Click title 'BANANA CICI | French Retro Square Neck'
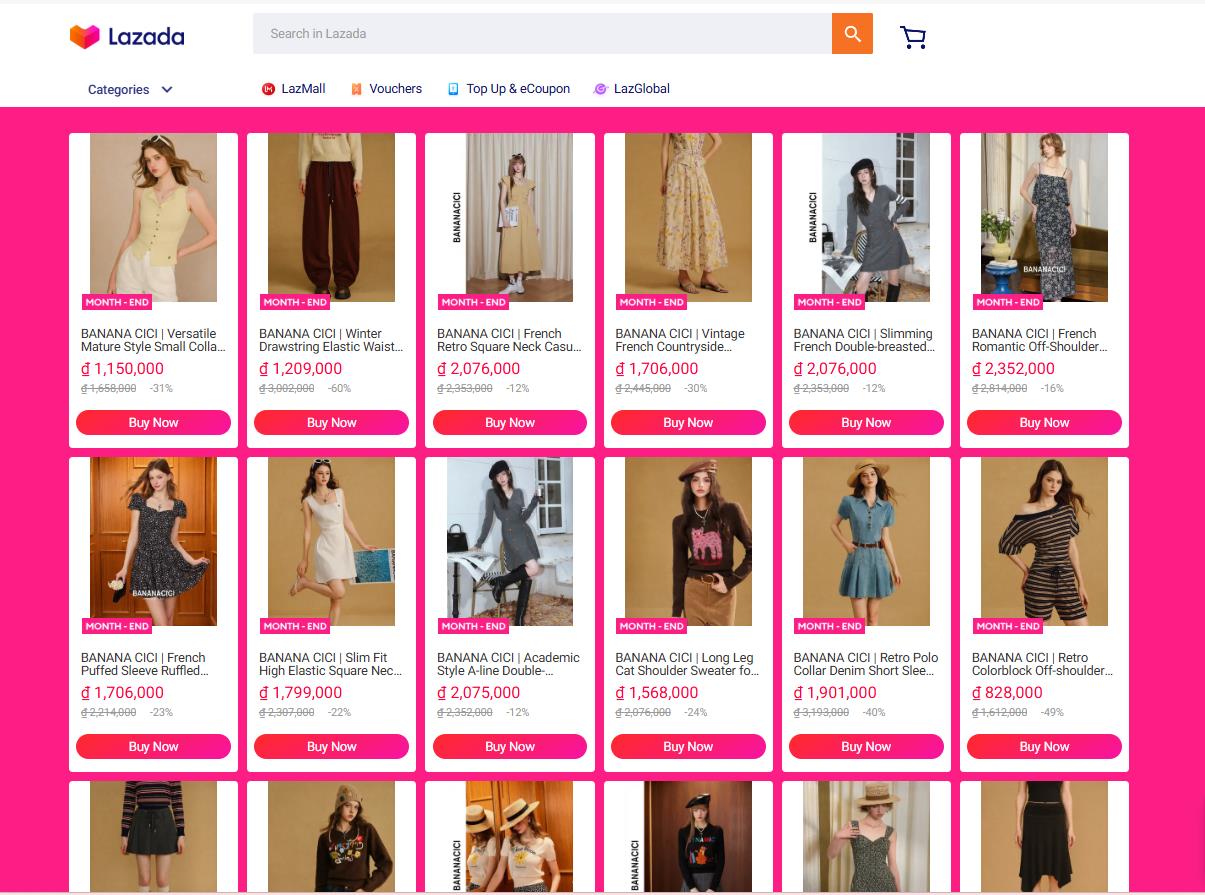 tap(509, 341)
